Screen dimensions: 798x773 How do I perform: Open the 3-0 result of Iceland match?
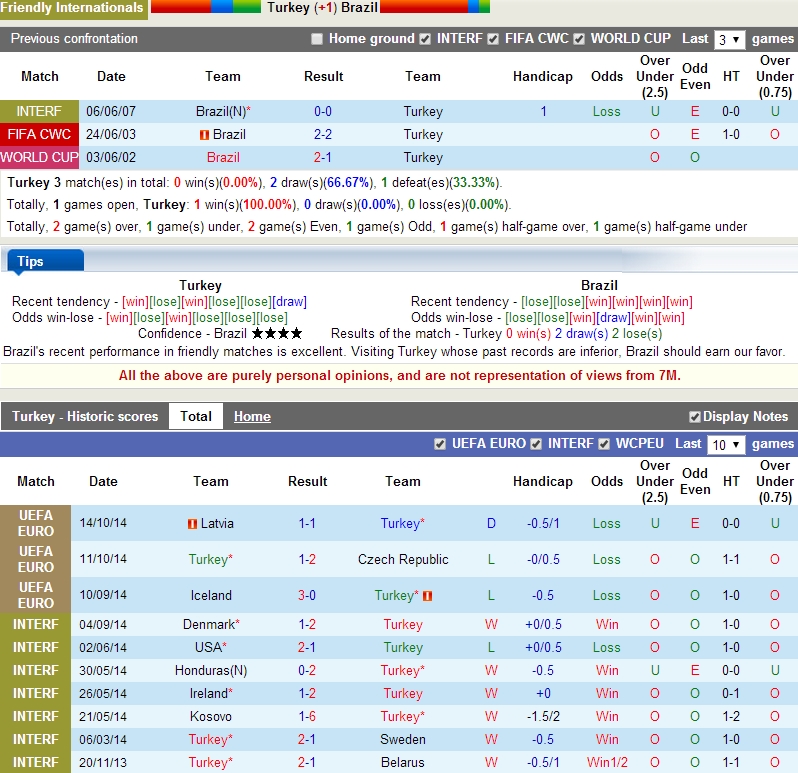[307, 595]
